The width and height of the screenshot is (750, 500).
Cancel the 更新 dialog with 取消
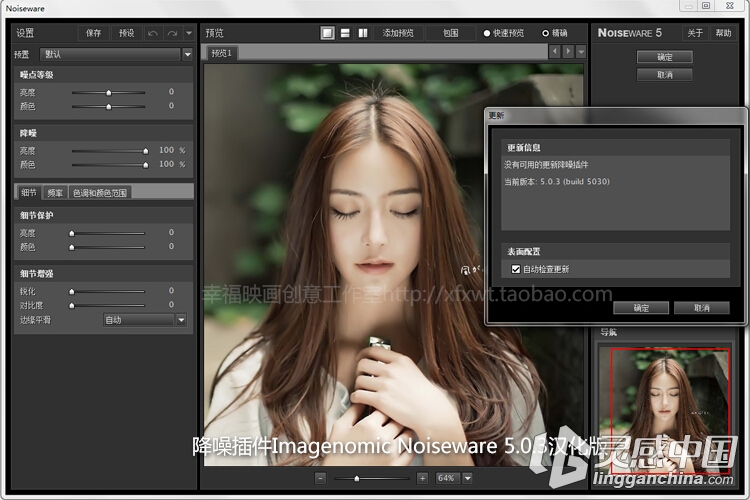(x=702, y=308)
